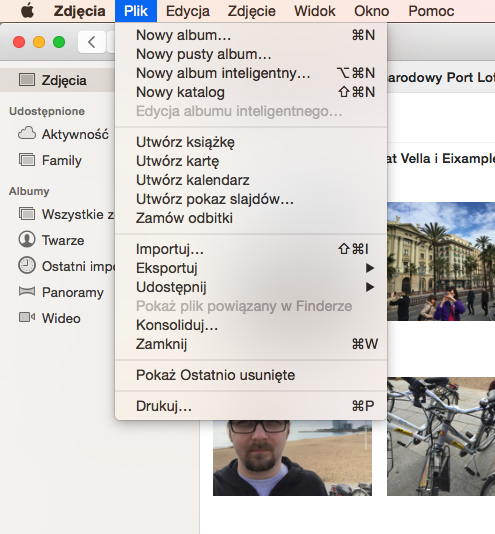This screenshot has width=495, height=534.
Task: Click the Twarze face icon
Action: [27, 239]
